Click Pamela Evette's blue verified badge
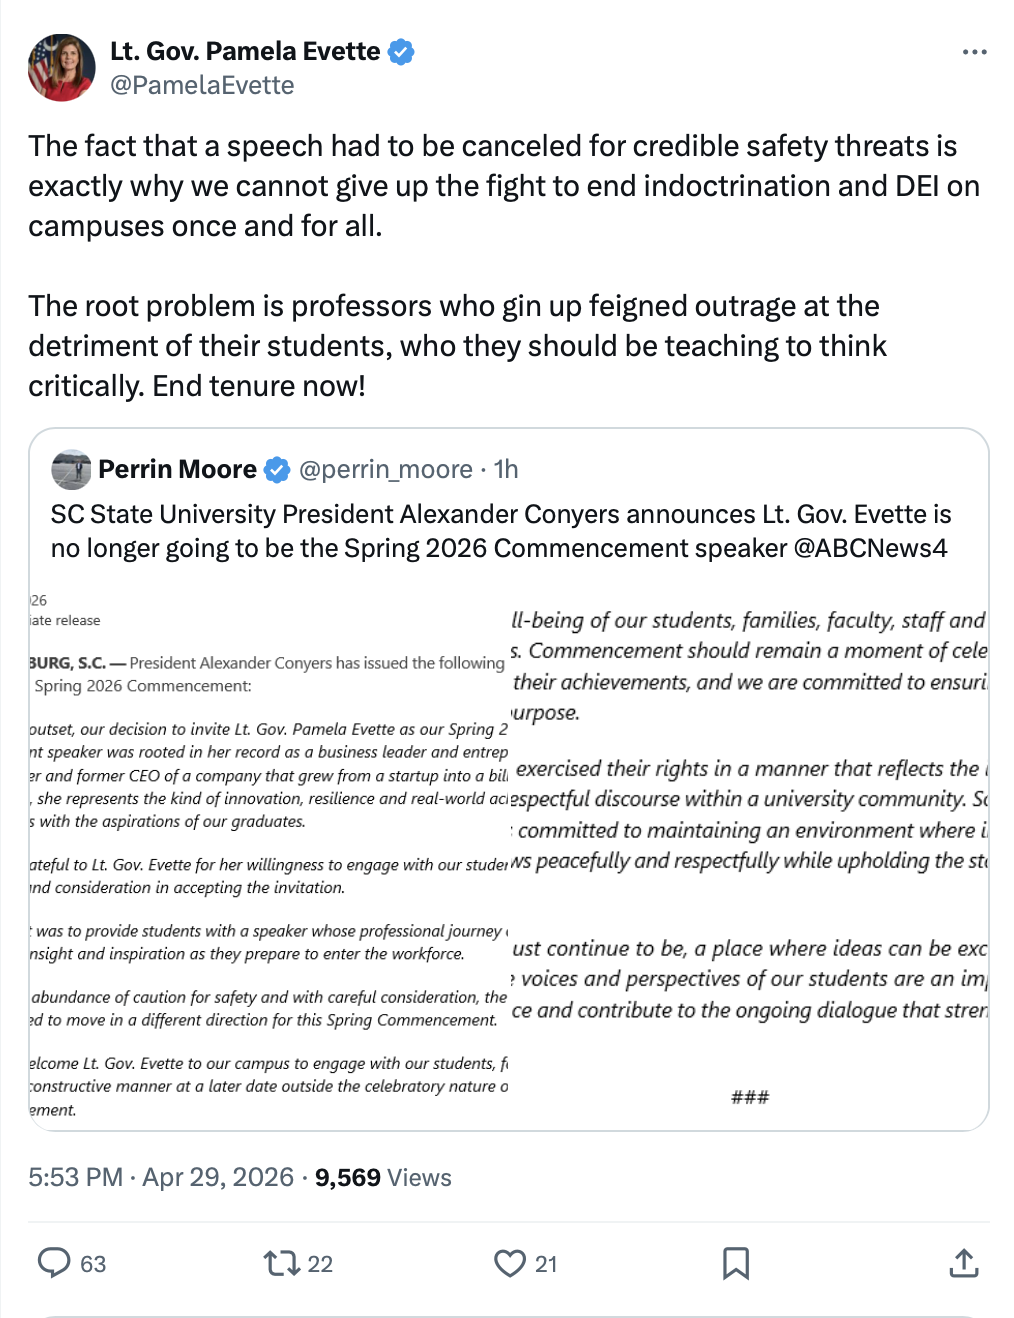This screenshot has height=1318, width=1014. point(401,52)
